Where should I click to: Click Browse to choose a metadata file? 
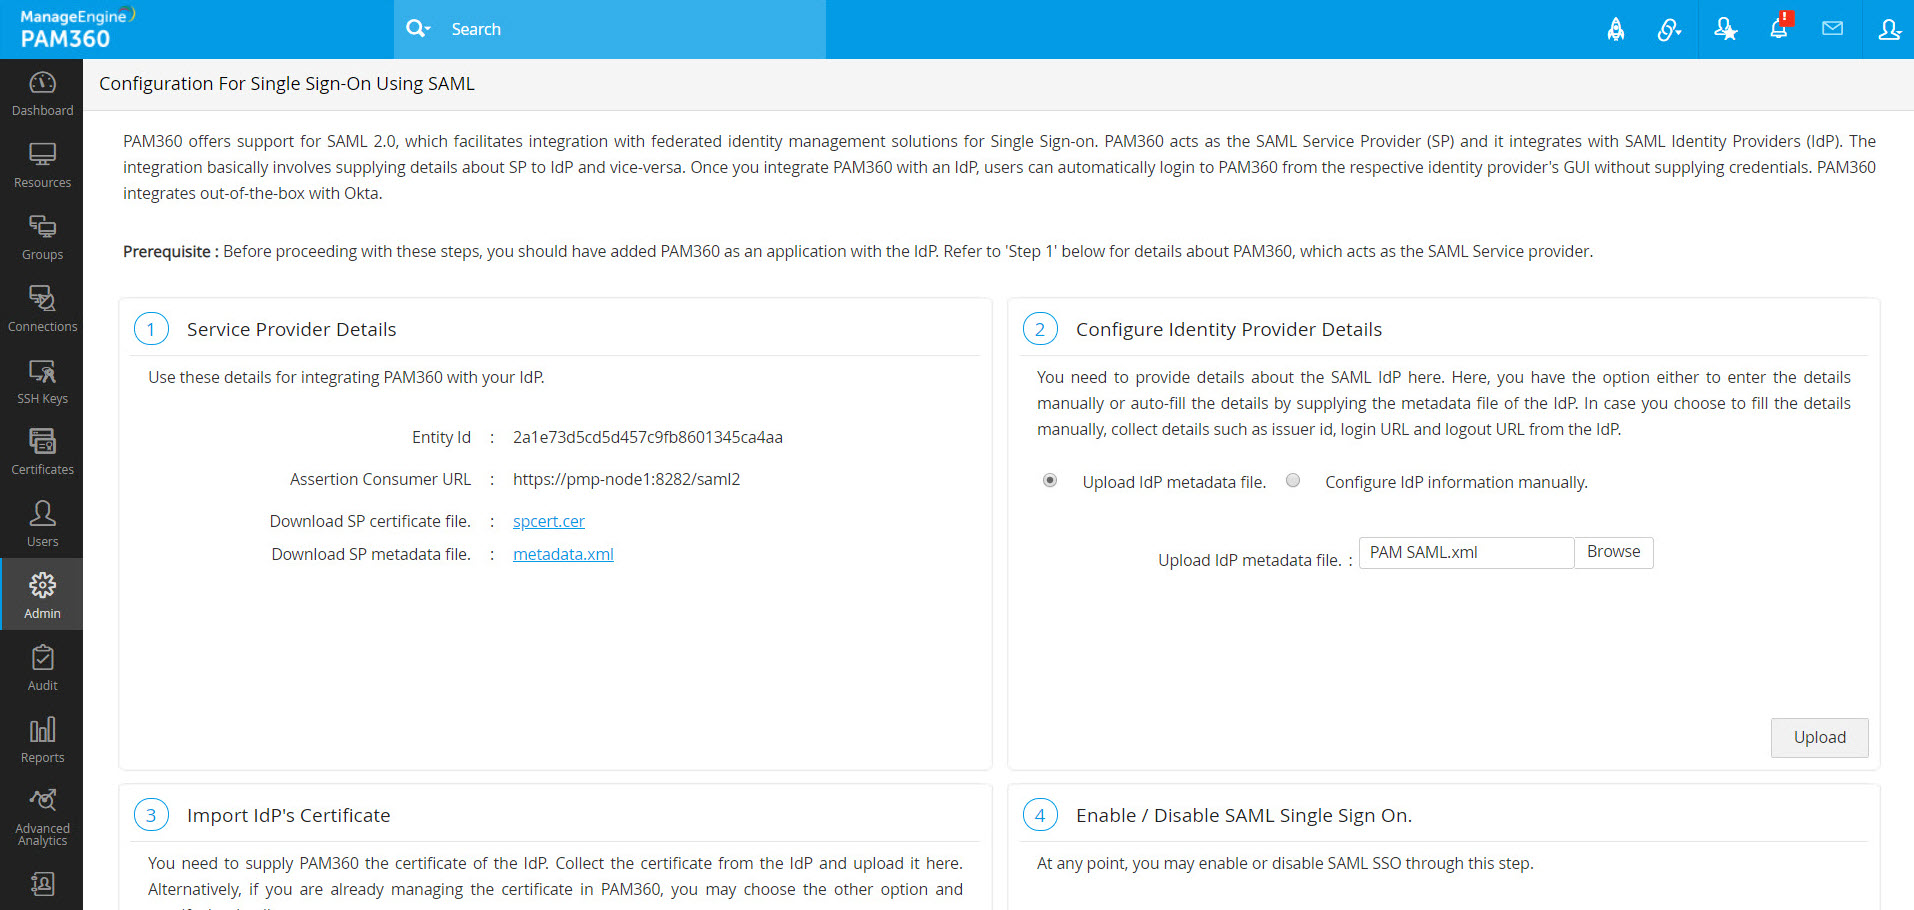coord(1614,552)
